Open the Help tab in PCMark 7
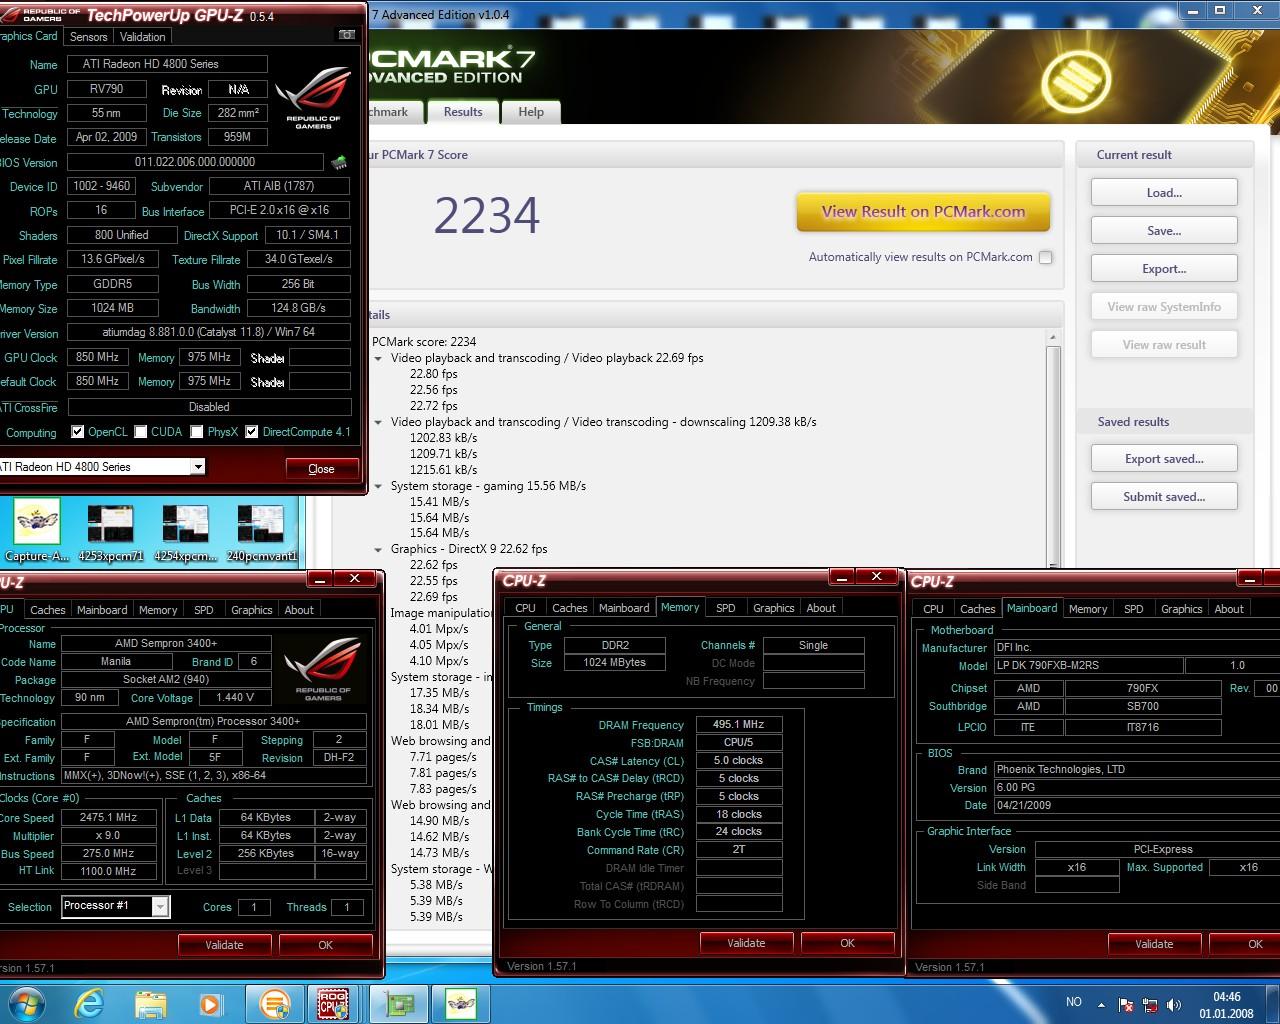The height and width of the screenshot is (1024, 1280). click(531, 112)
